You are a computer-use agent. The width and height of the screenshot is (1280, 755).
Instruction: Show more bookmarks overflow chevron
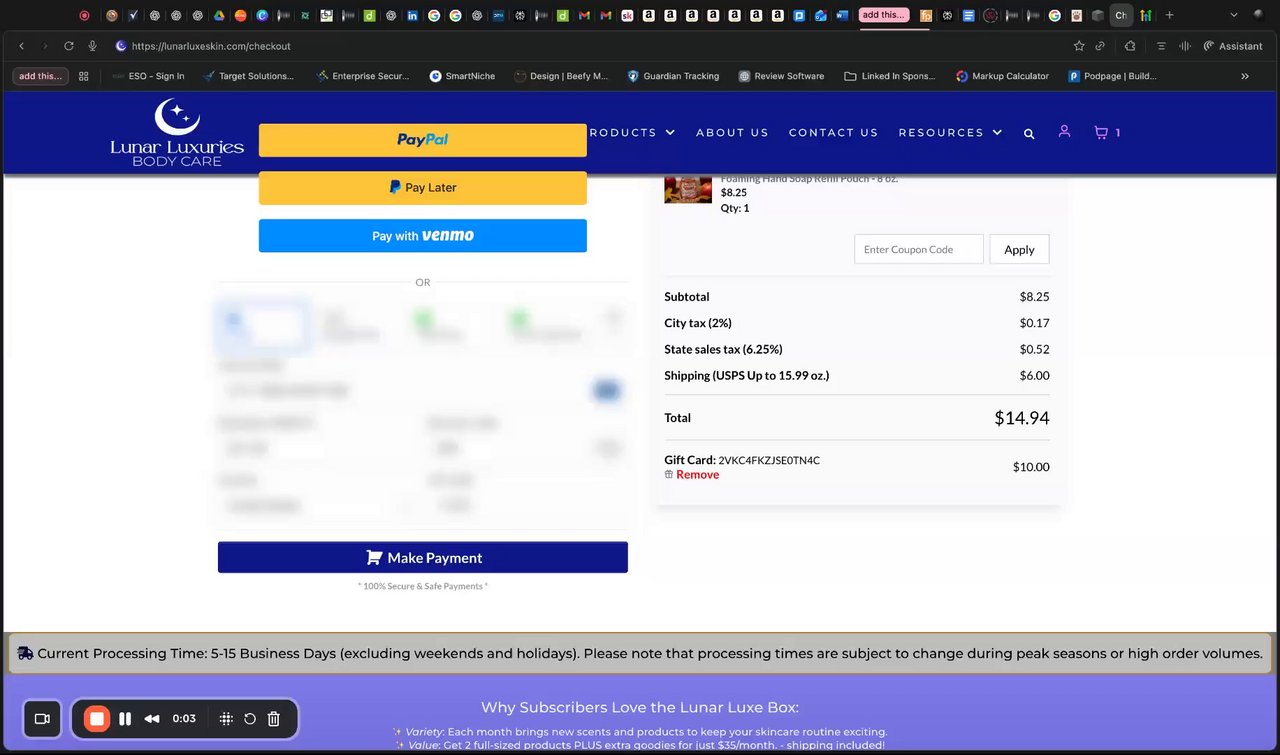[1245, 76]
